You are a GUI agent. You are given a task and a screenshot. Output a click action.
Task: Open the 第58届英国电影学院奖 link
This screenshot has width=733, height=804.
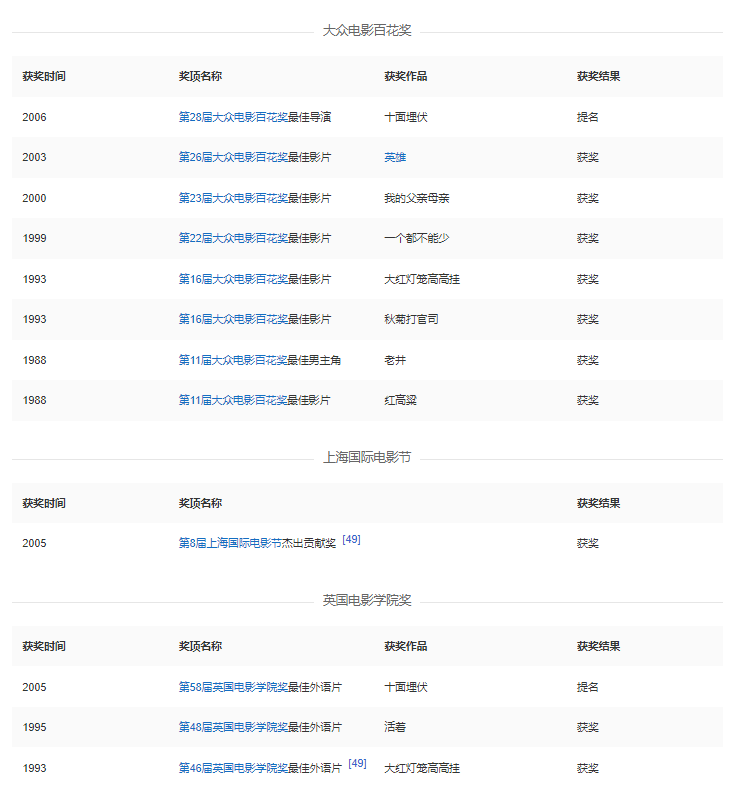[x=233, y=687]
